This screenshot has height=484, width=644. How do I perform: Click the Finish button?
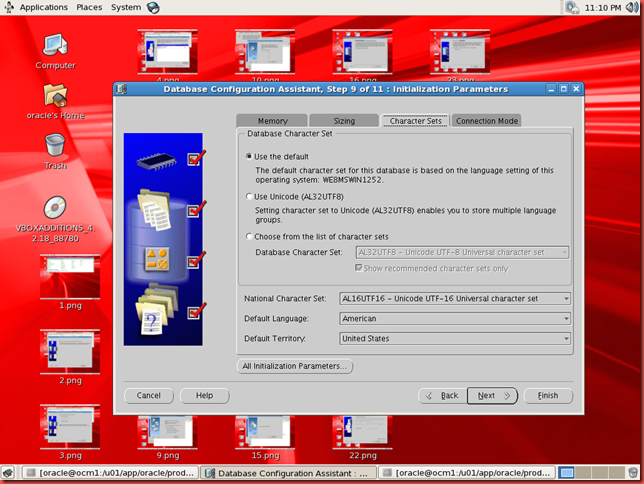[548, 396]
